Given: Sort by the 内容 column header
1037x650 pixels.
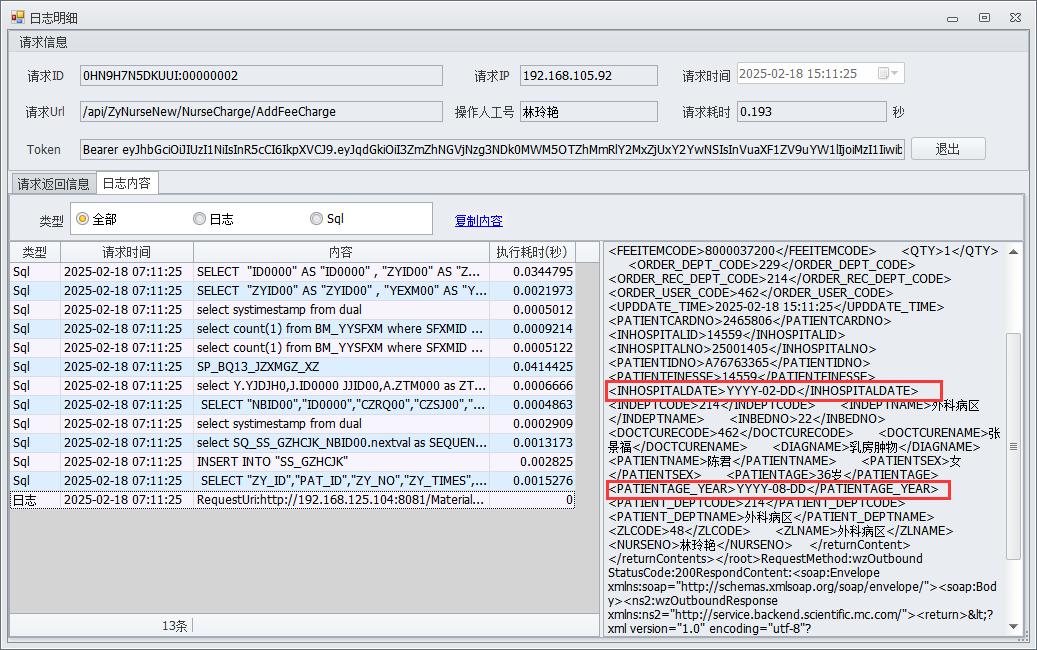Looking at the screenshot, I should [341, 252].
